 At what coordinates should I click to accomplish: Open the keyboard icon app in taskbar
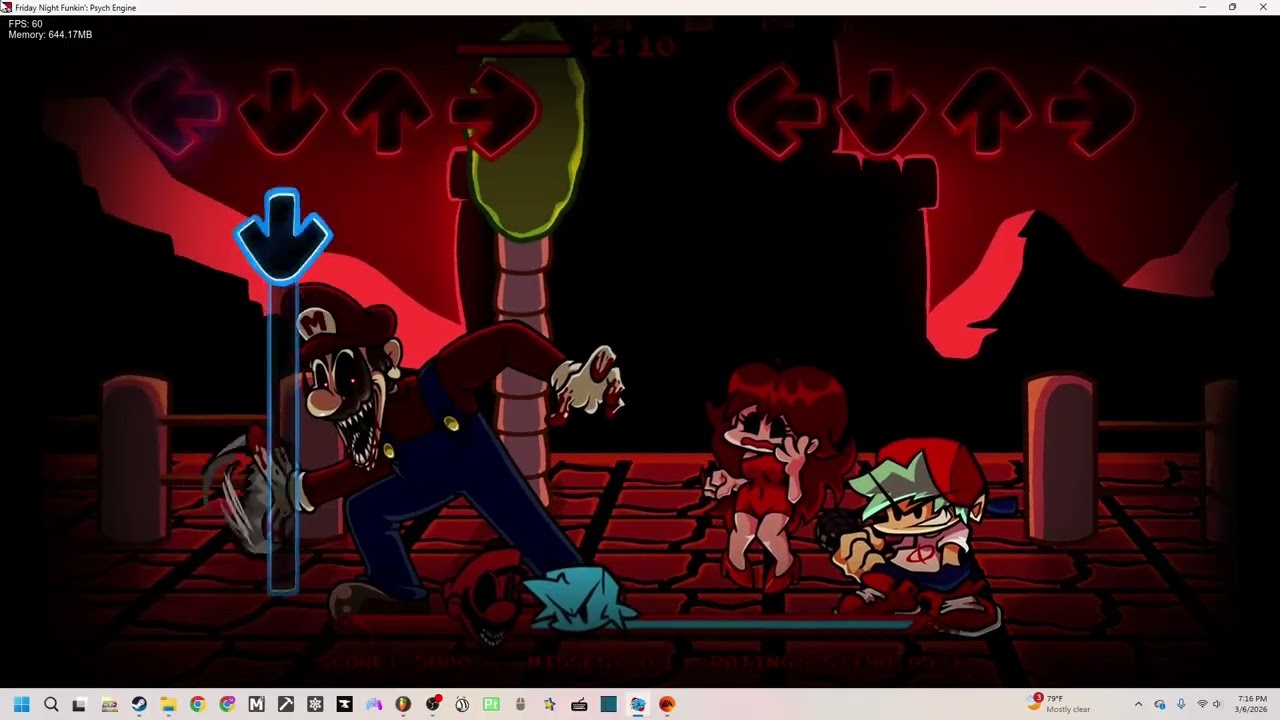click(x=579, y=704)
